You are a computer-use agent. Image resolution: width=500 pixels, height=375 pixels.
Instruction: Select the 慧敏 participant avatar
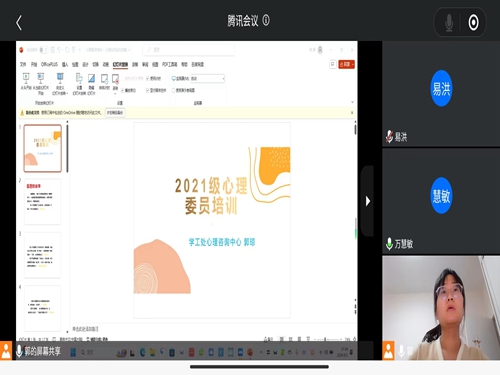(x=441, y=196)
